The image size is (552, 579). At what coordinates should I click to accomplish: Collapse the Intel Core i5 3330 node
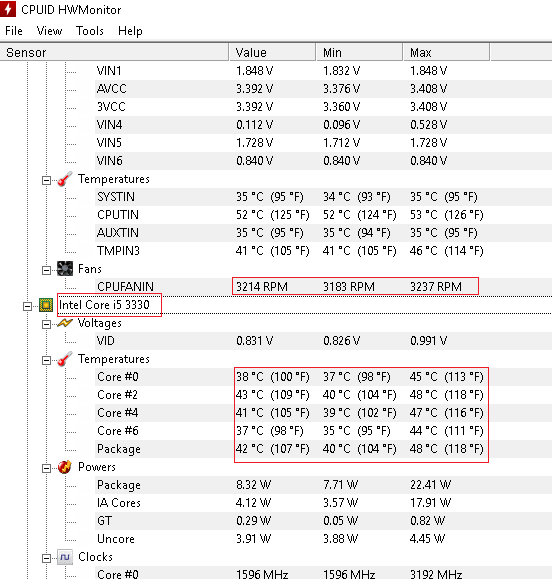27,306
